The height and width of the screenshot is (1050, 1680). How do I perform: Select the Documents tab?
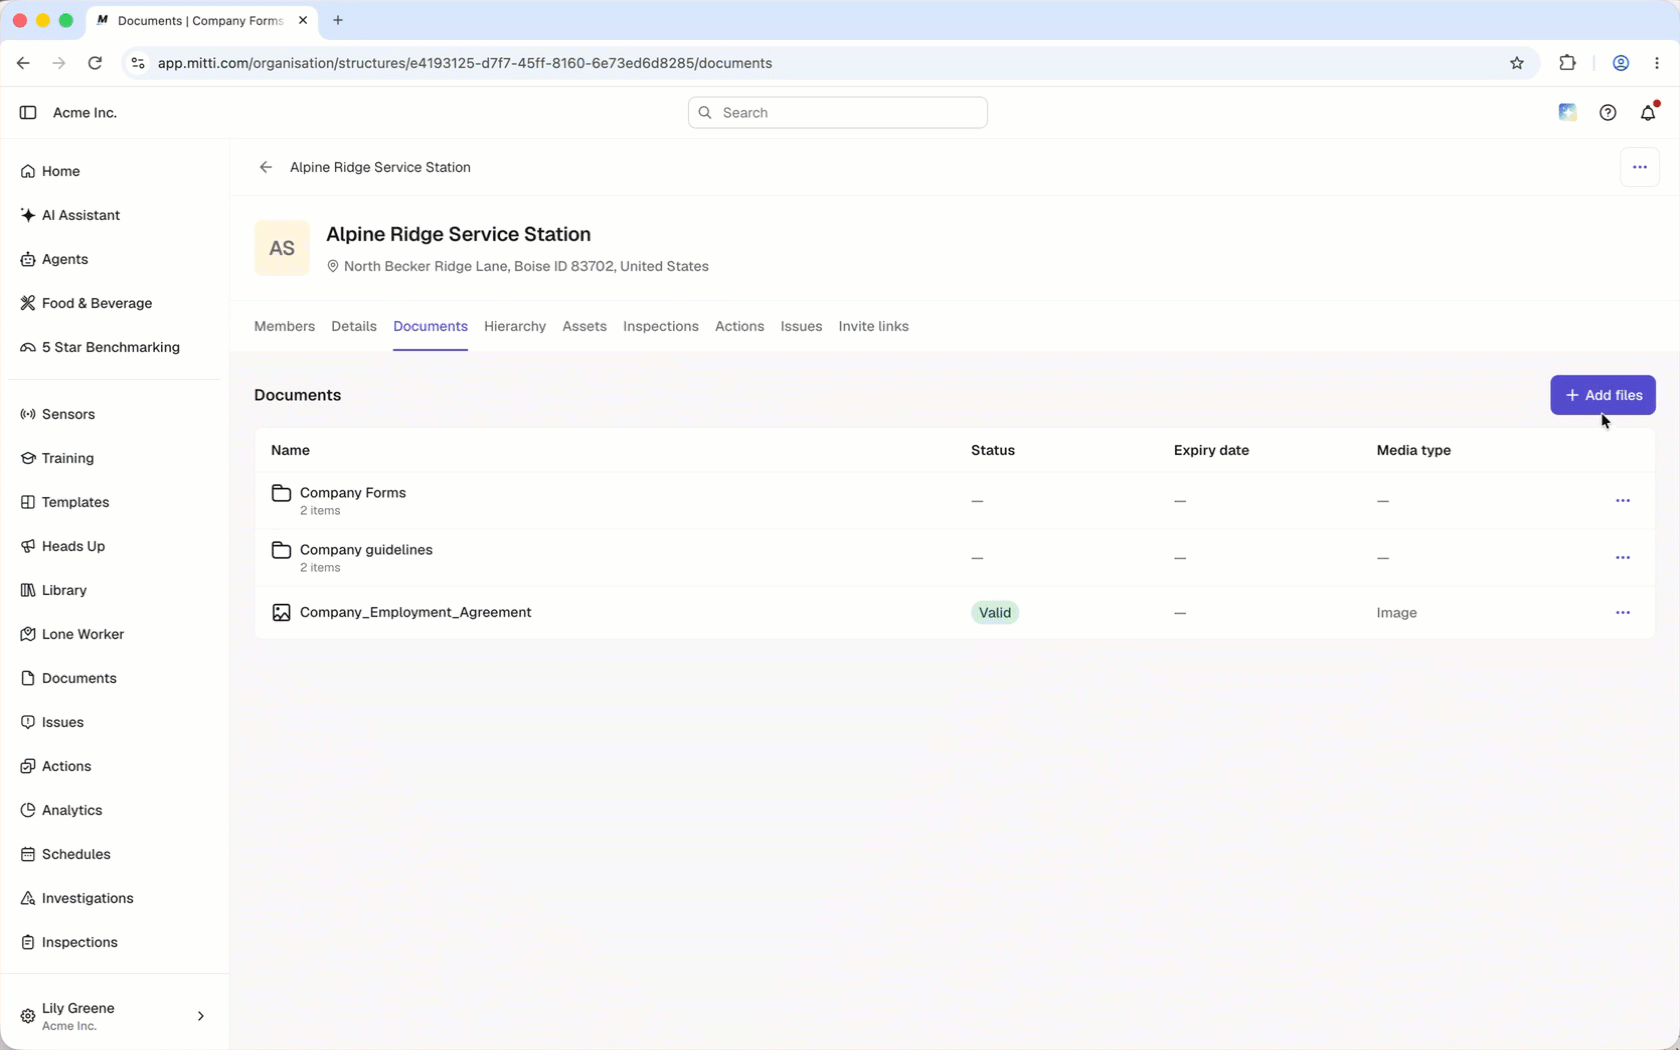pyautogui.click(x=430, y=326)
